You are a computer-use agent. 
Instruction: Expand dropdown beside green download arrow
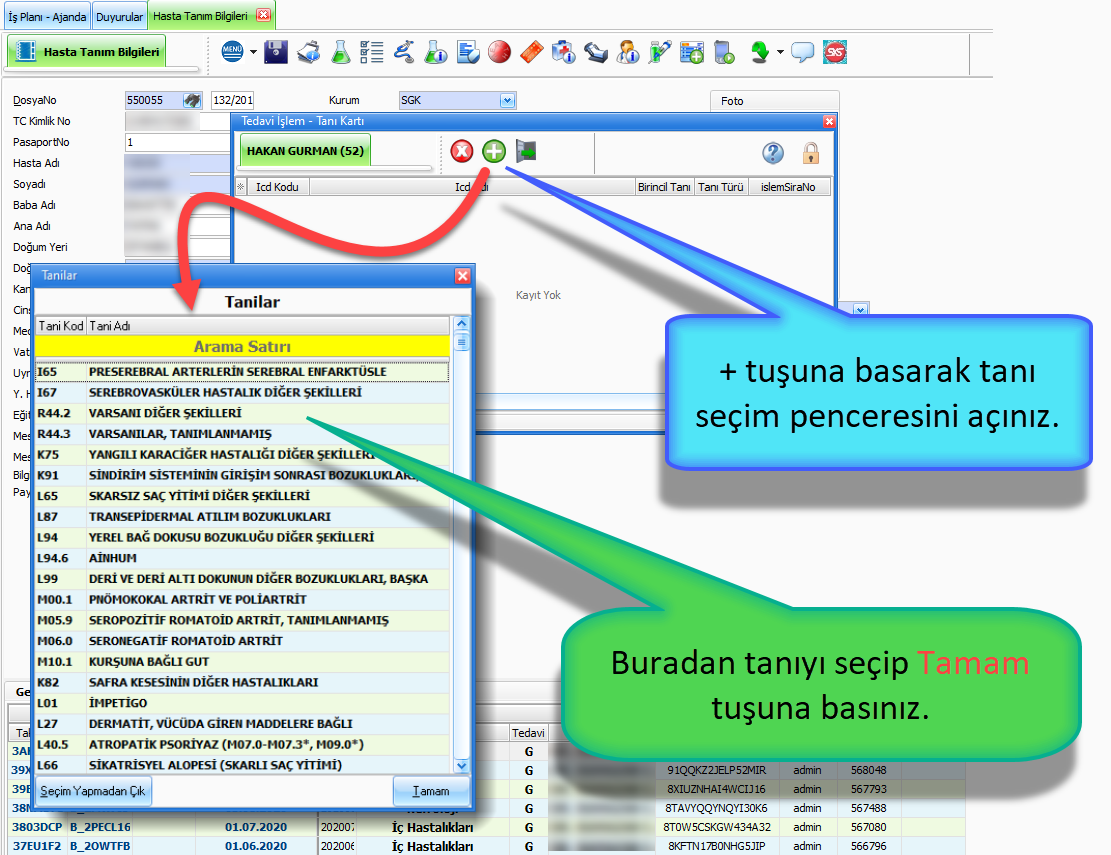[x=780, y=52]
